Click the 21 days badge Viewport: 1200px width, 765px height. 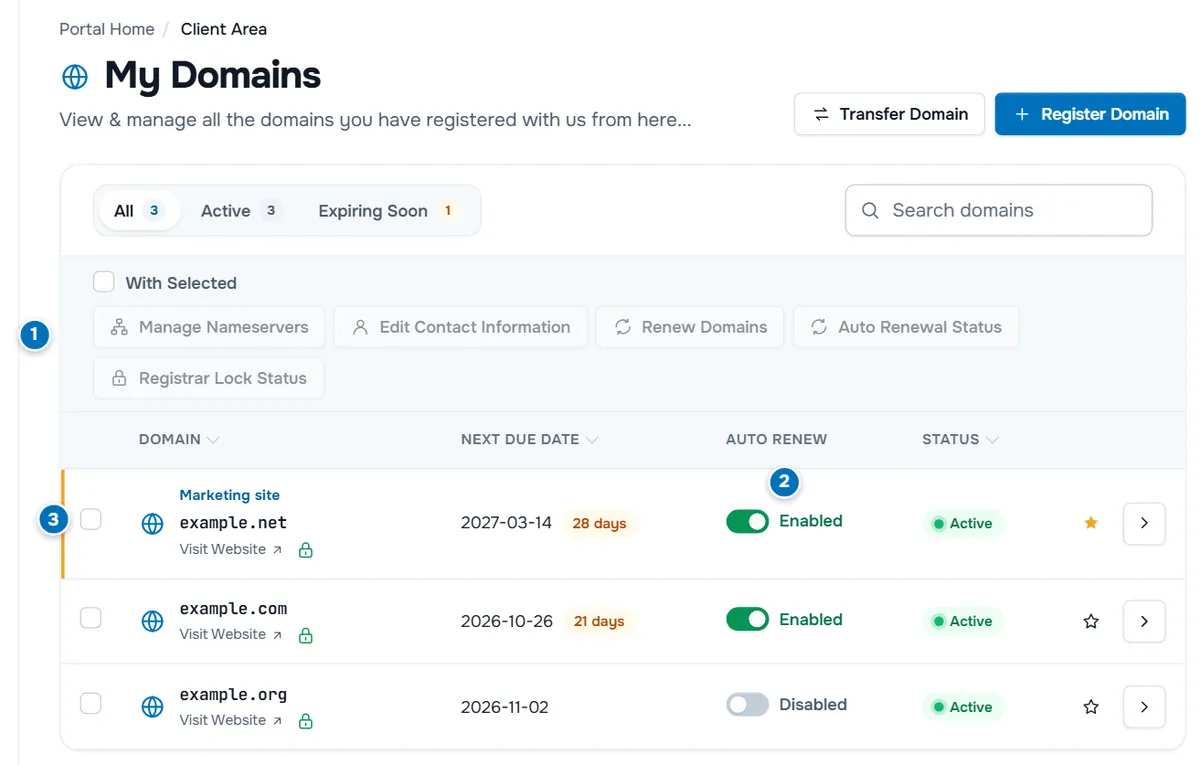click(x=599, y=621)
